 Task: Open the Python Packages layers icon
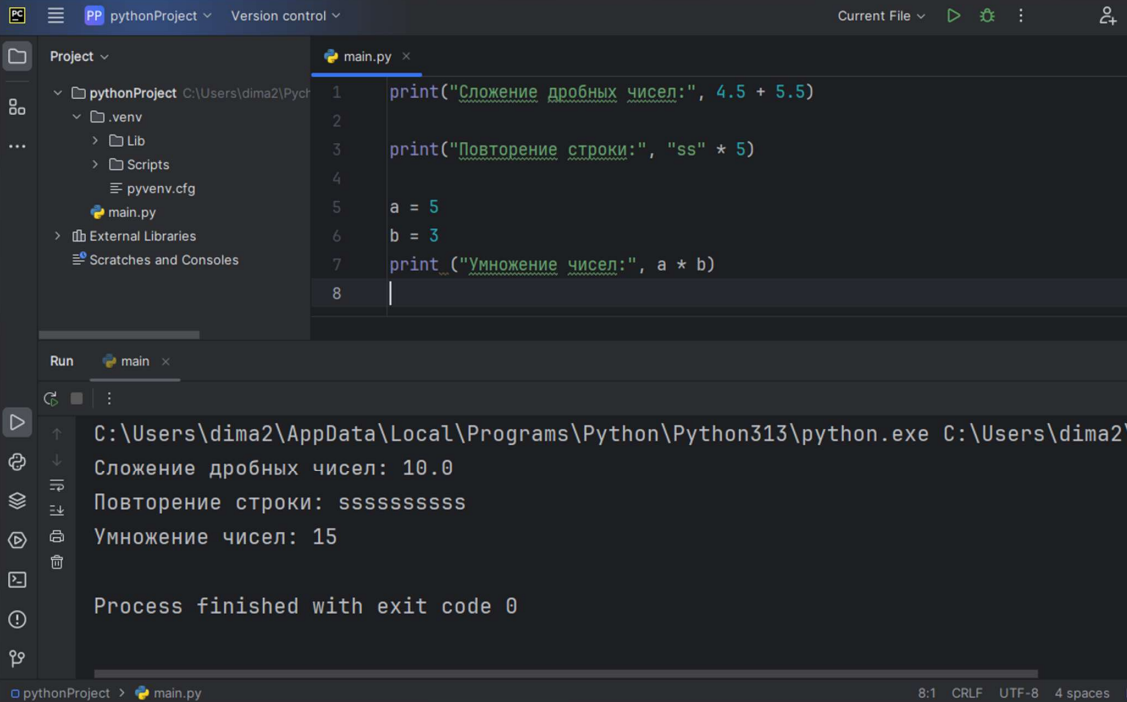[17, 501]
